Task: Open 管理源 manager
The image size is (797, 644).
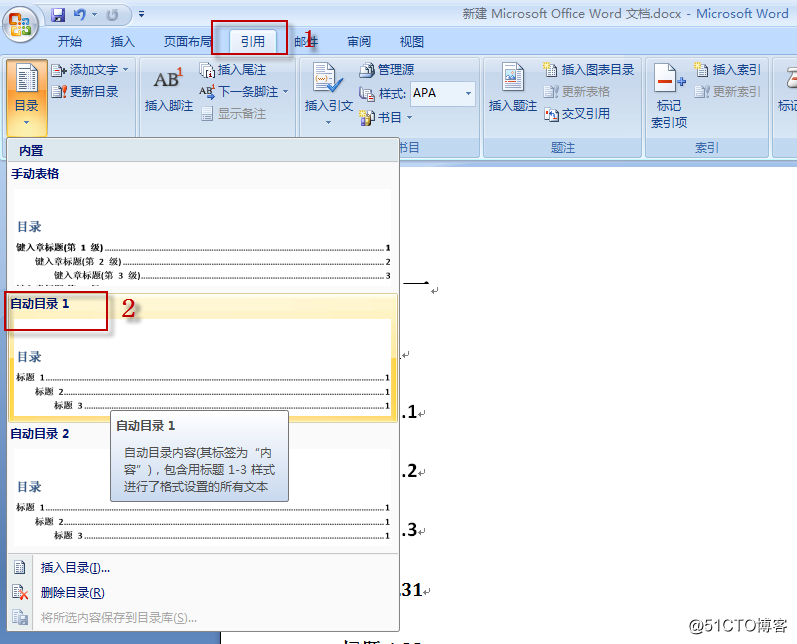Action: click(386, 70)
